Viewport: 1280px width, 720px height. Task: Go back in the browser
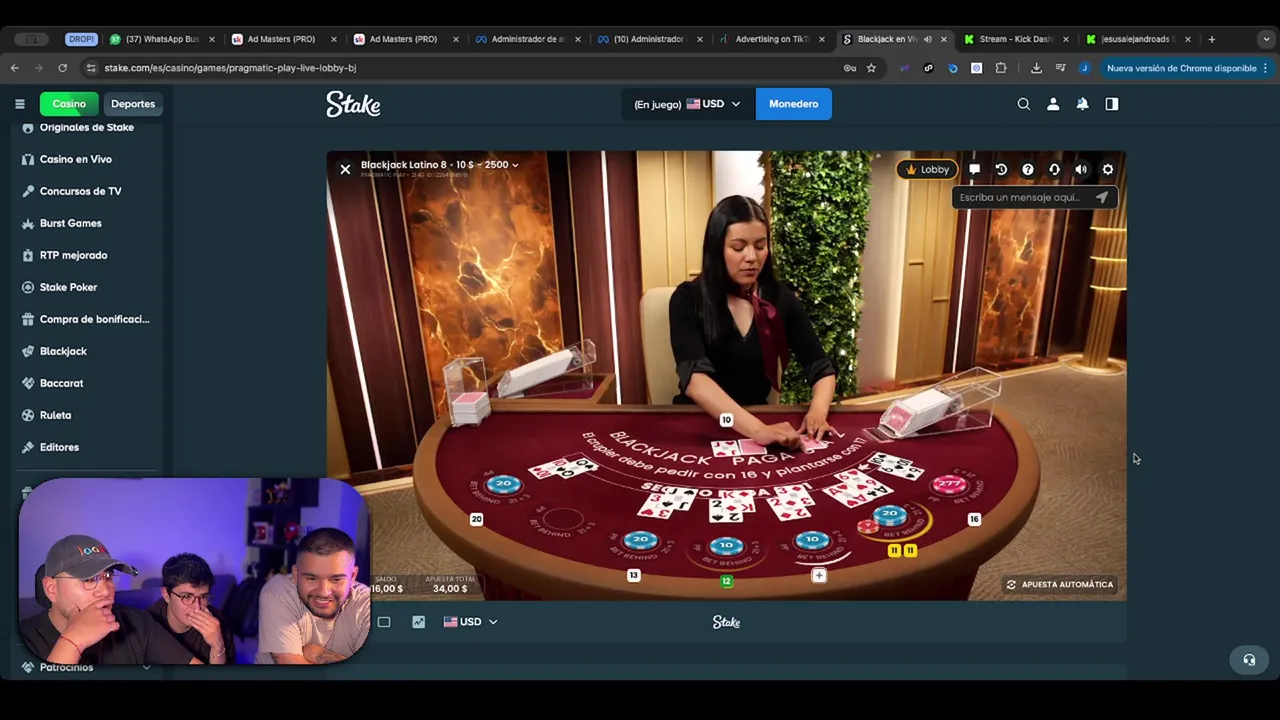pyautogui.click(x=14, y=68)
